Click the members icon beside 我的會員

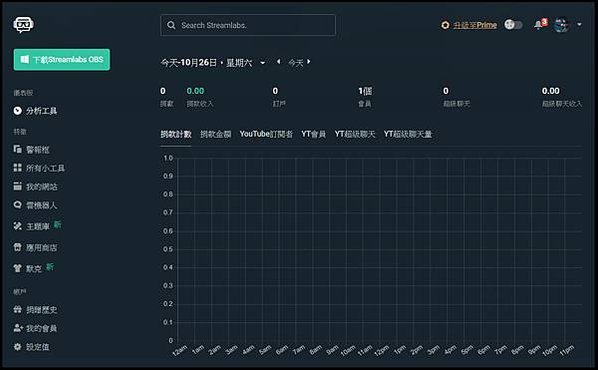pos(18,328)
